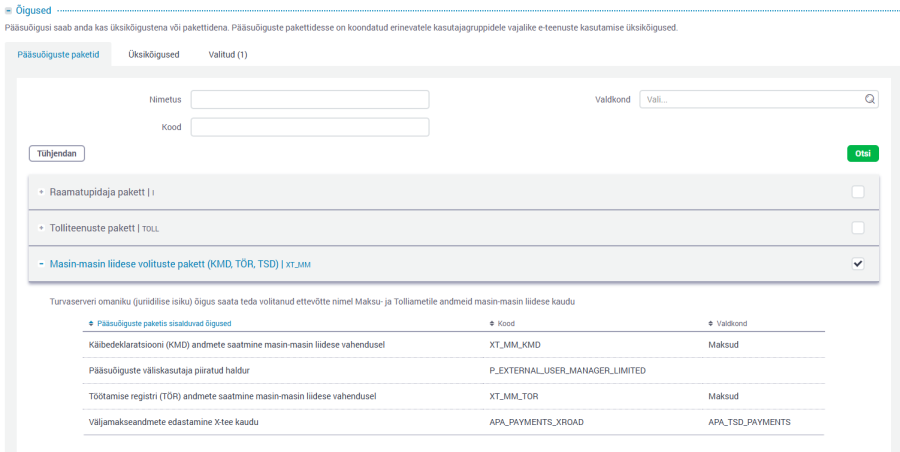Sort by the Valdkond column header
Viewport: 900px width, 452px height.
pyautogui.click(x=727, y=323)
